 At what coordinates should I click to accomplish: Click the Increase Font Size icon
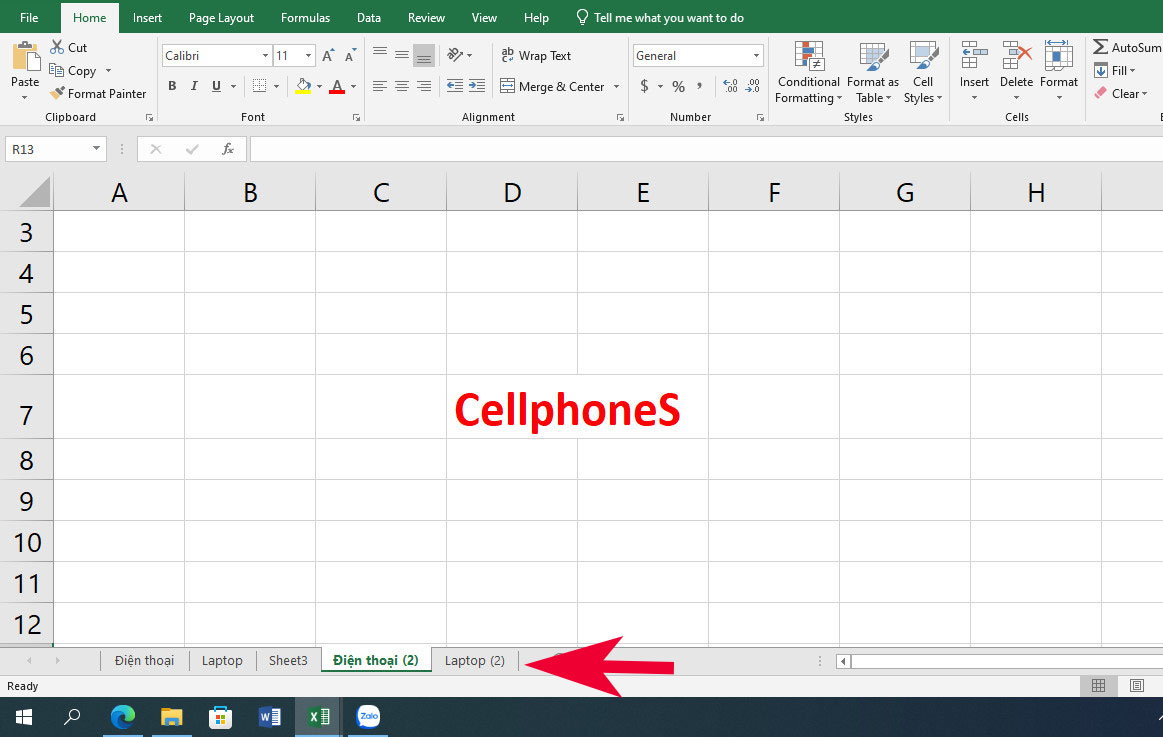328,57
